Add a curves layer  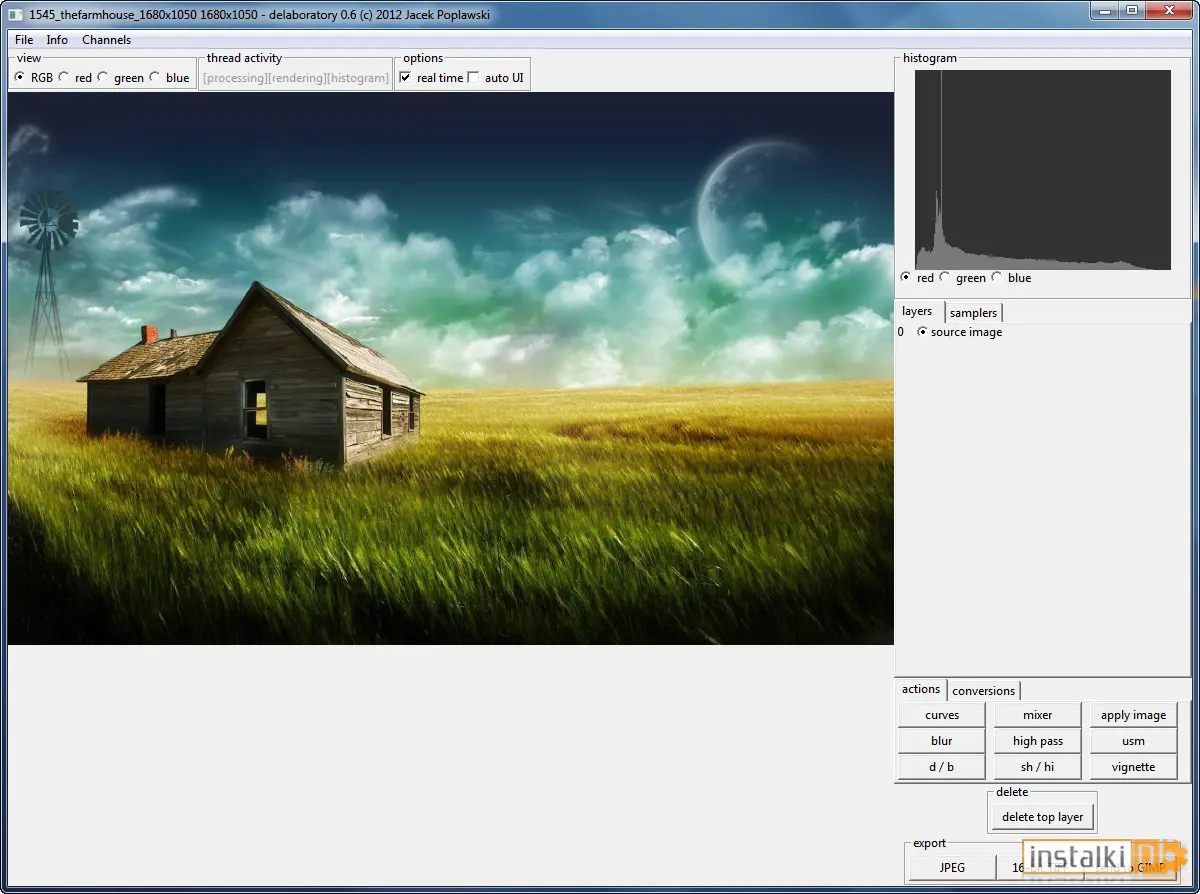(x=942, y=715)
